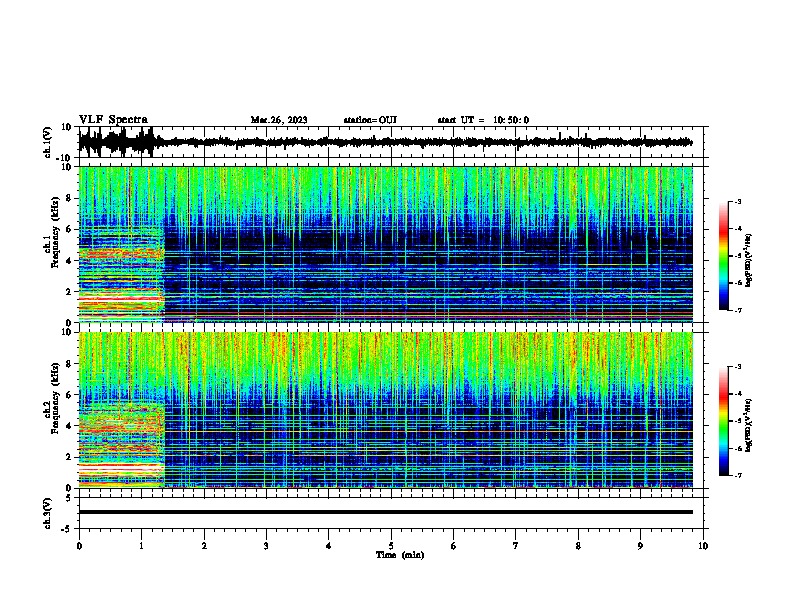
Task: Click the "6" time axis tick label
Action: [x=454, y=546]
